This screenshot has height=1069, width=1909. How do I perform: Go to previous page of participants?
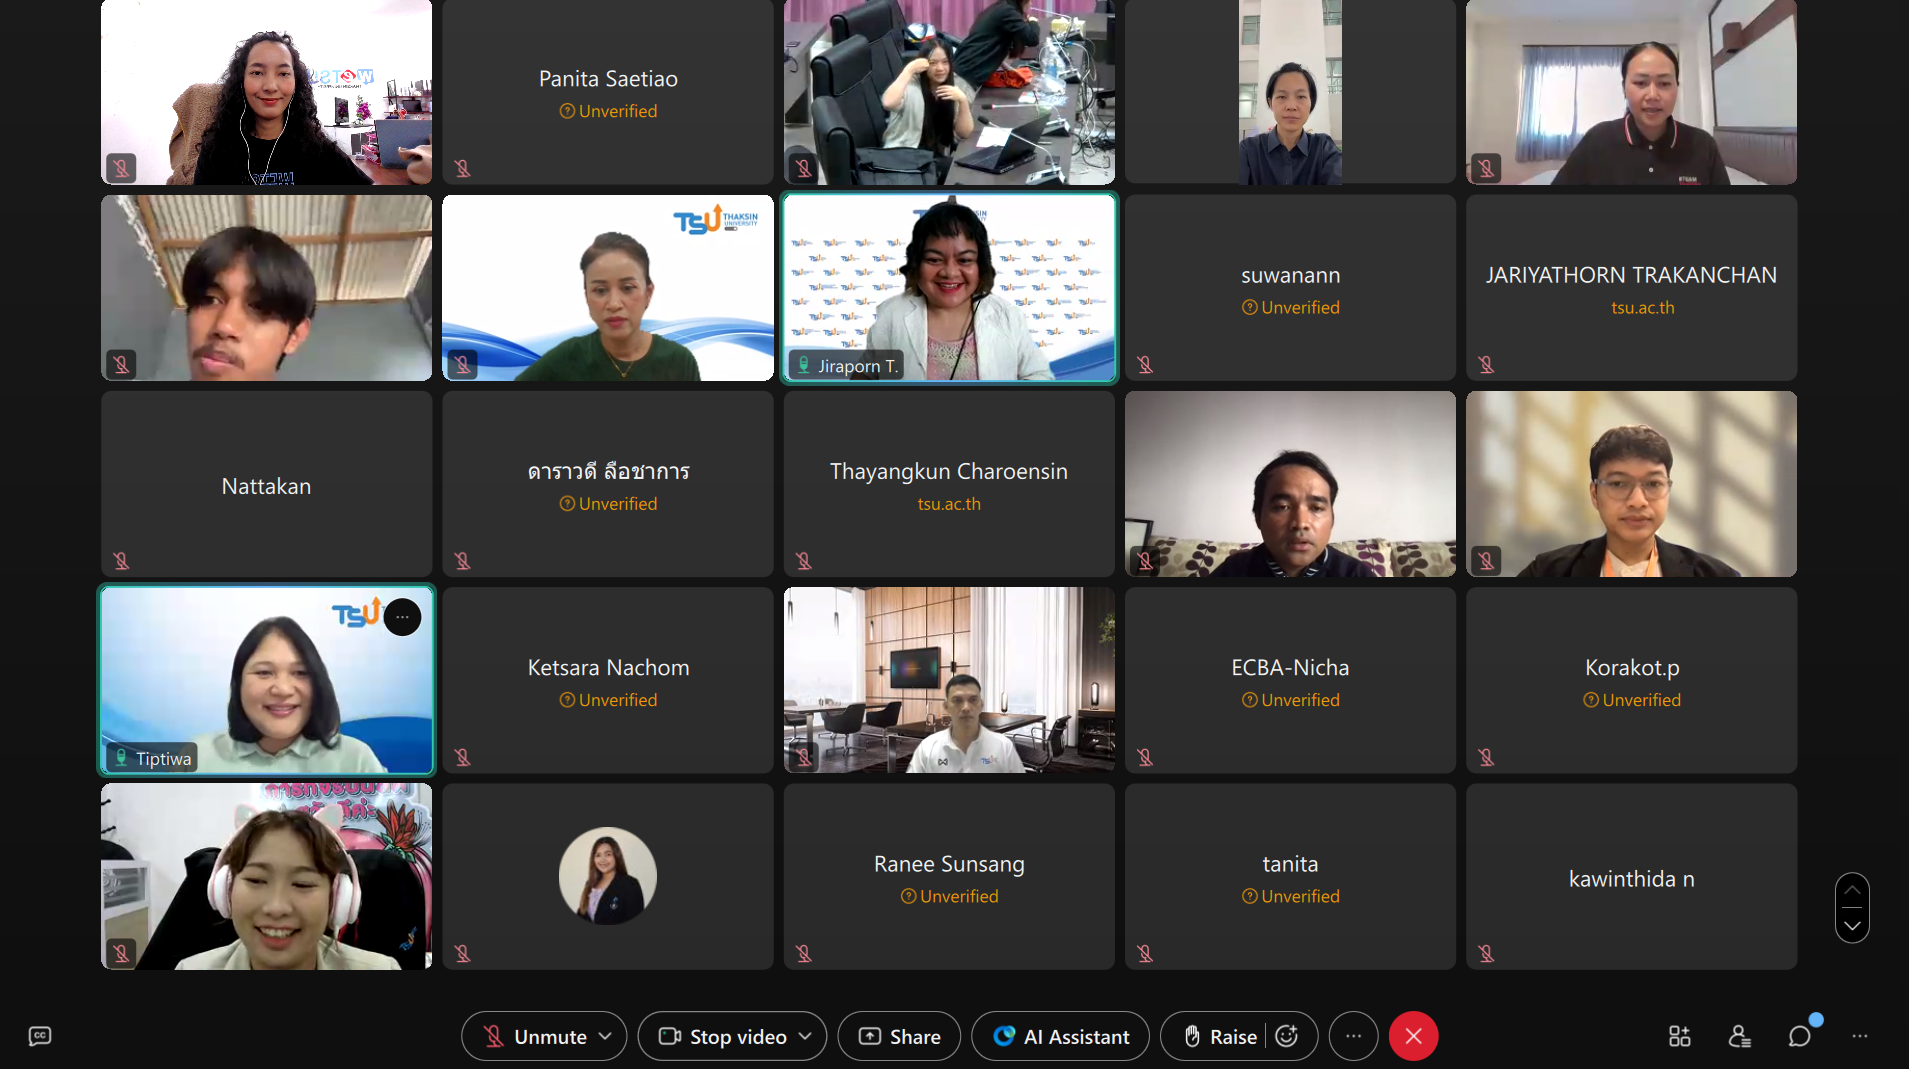(1852, 890)
